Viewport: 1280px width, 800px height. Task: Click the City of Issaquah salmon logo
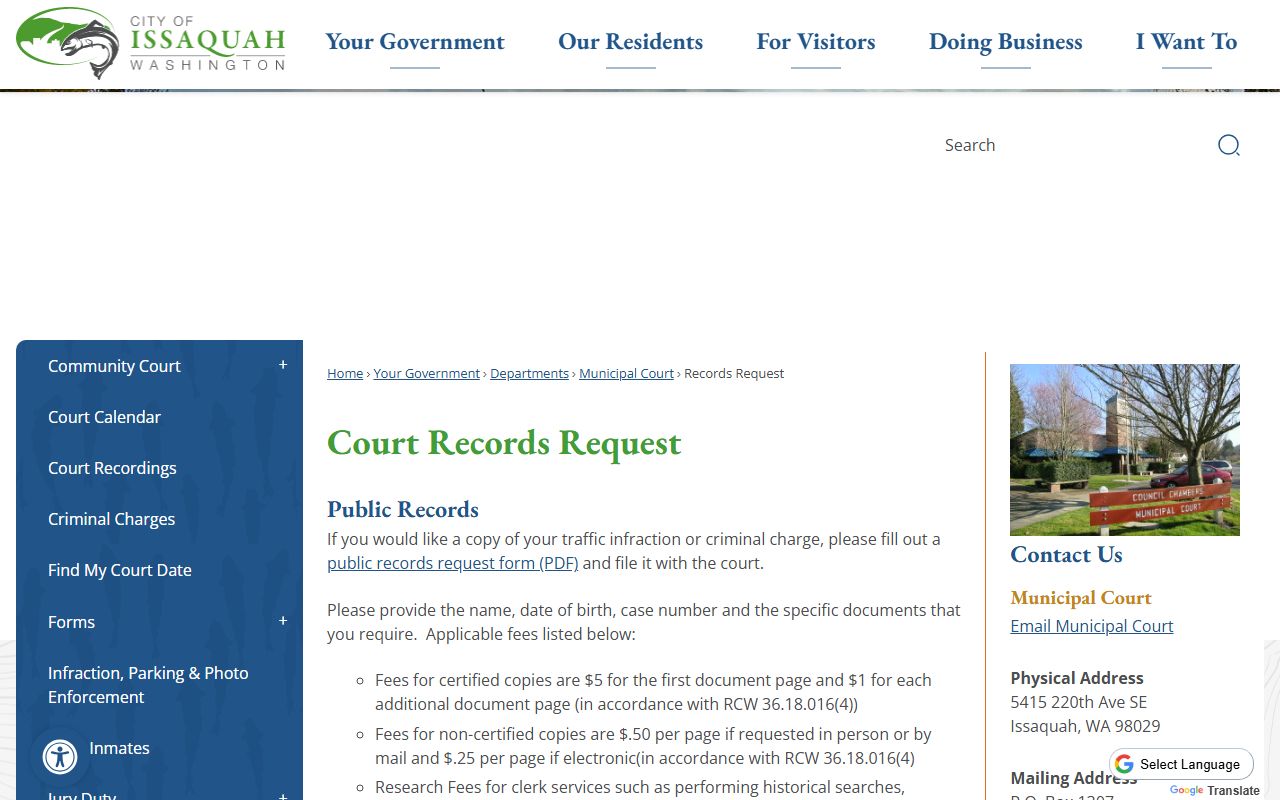tap(151, 42)
